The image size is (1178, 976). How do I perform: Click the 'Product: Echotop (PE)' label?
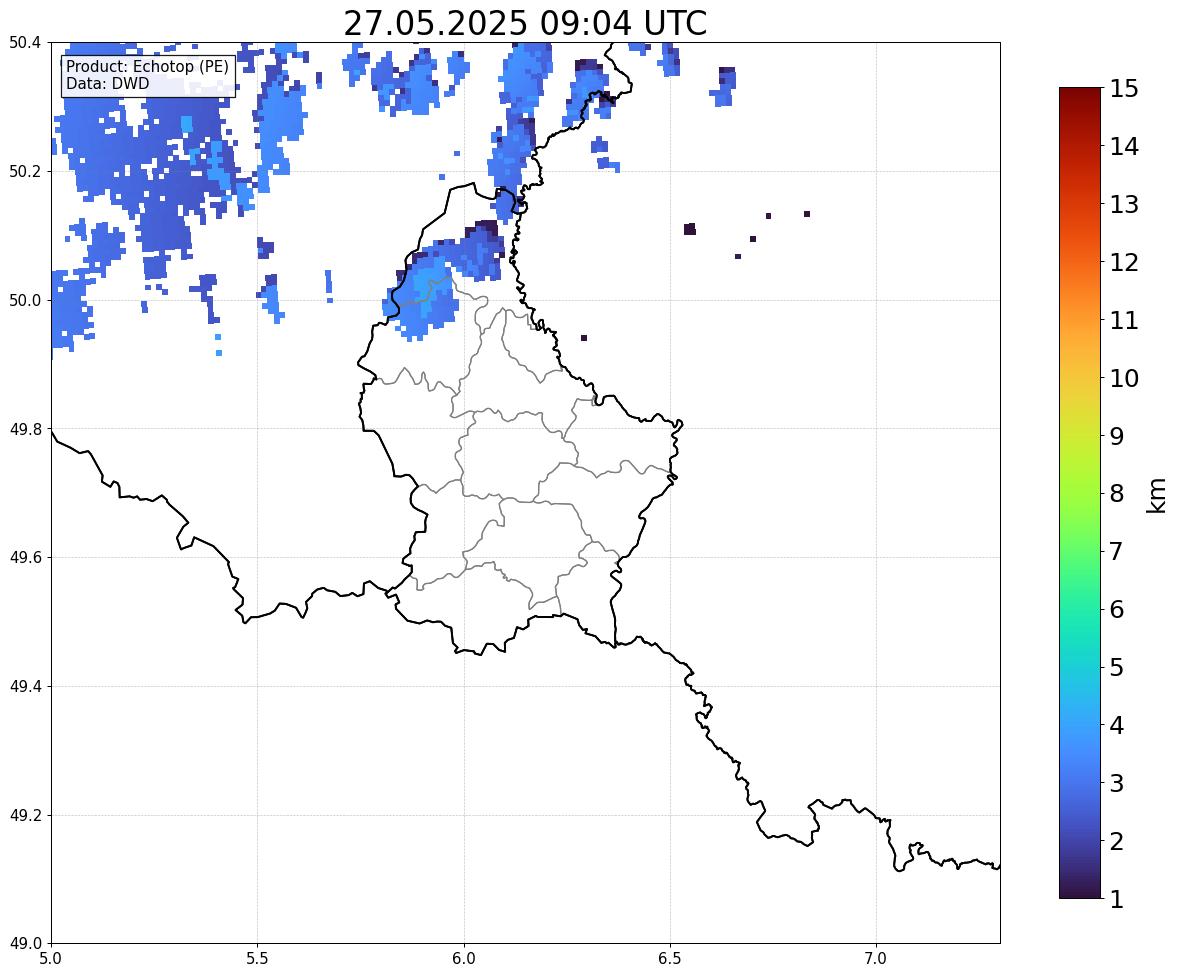(x=147, y=67)
